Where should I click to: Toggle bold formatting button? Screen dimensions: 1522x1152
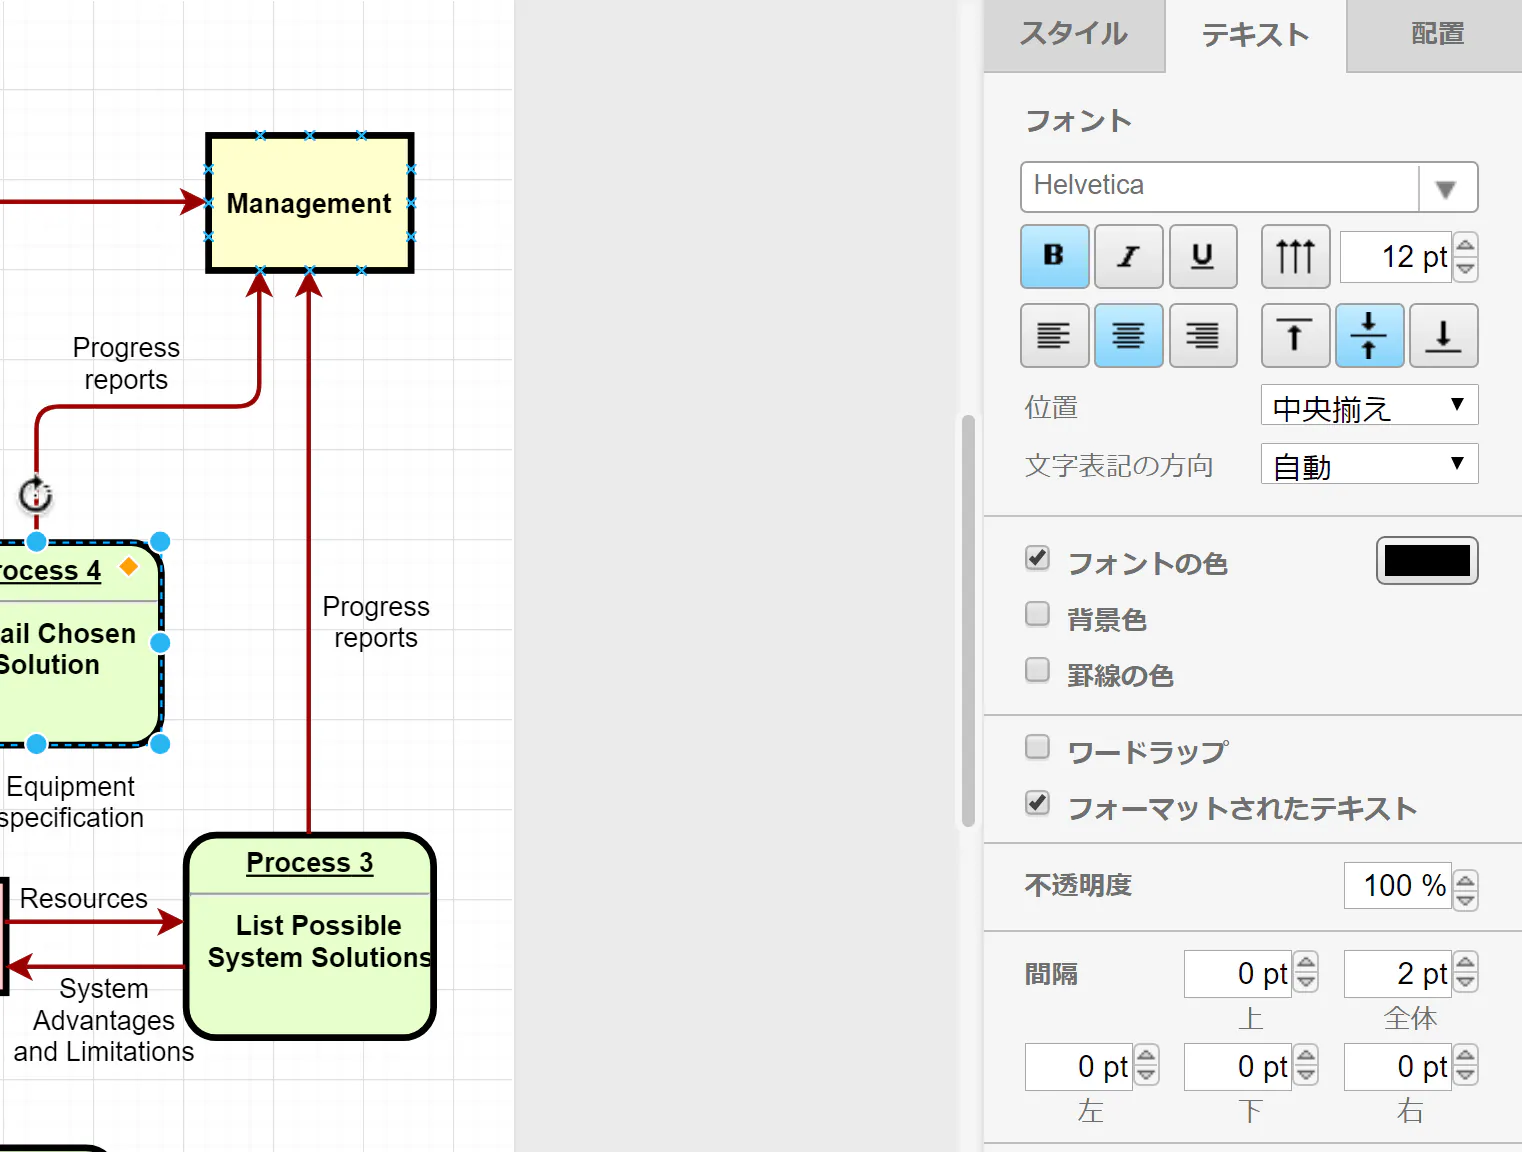point(1054,256)
